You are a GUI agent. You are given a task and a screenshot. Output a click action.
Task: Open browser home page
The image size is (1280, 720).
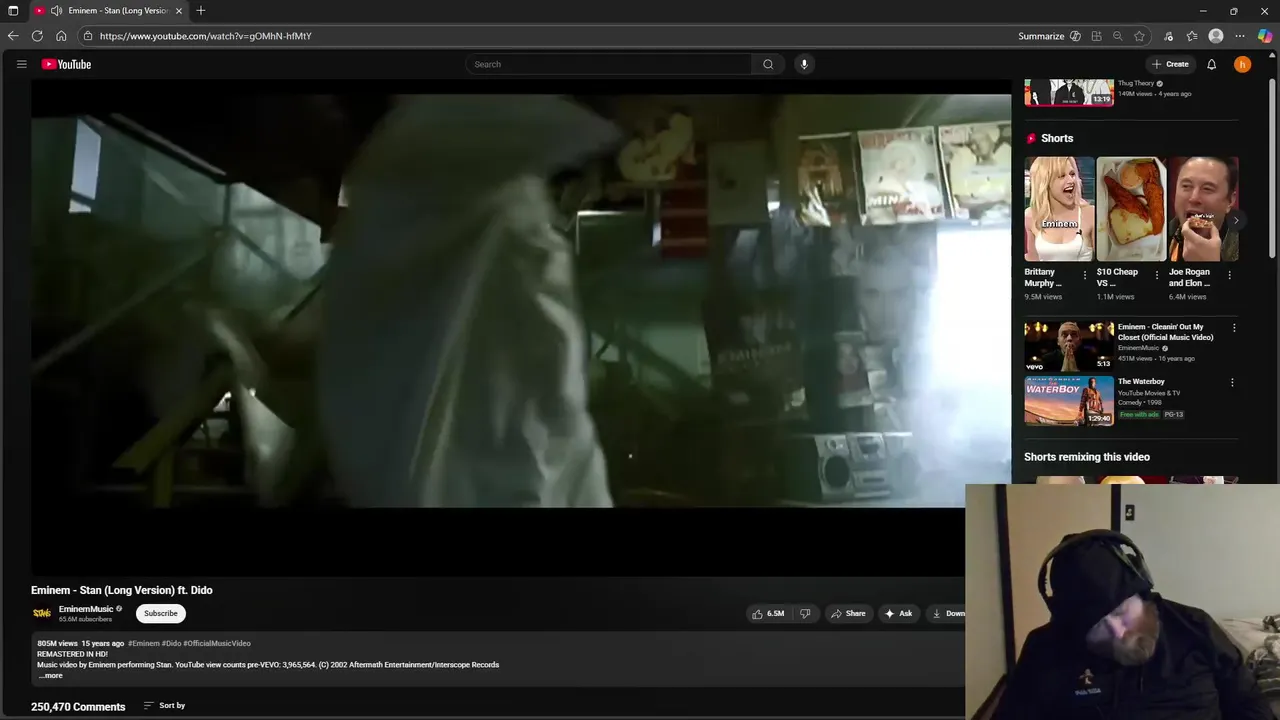61,36
